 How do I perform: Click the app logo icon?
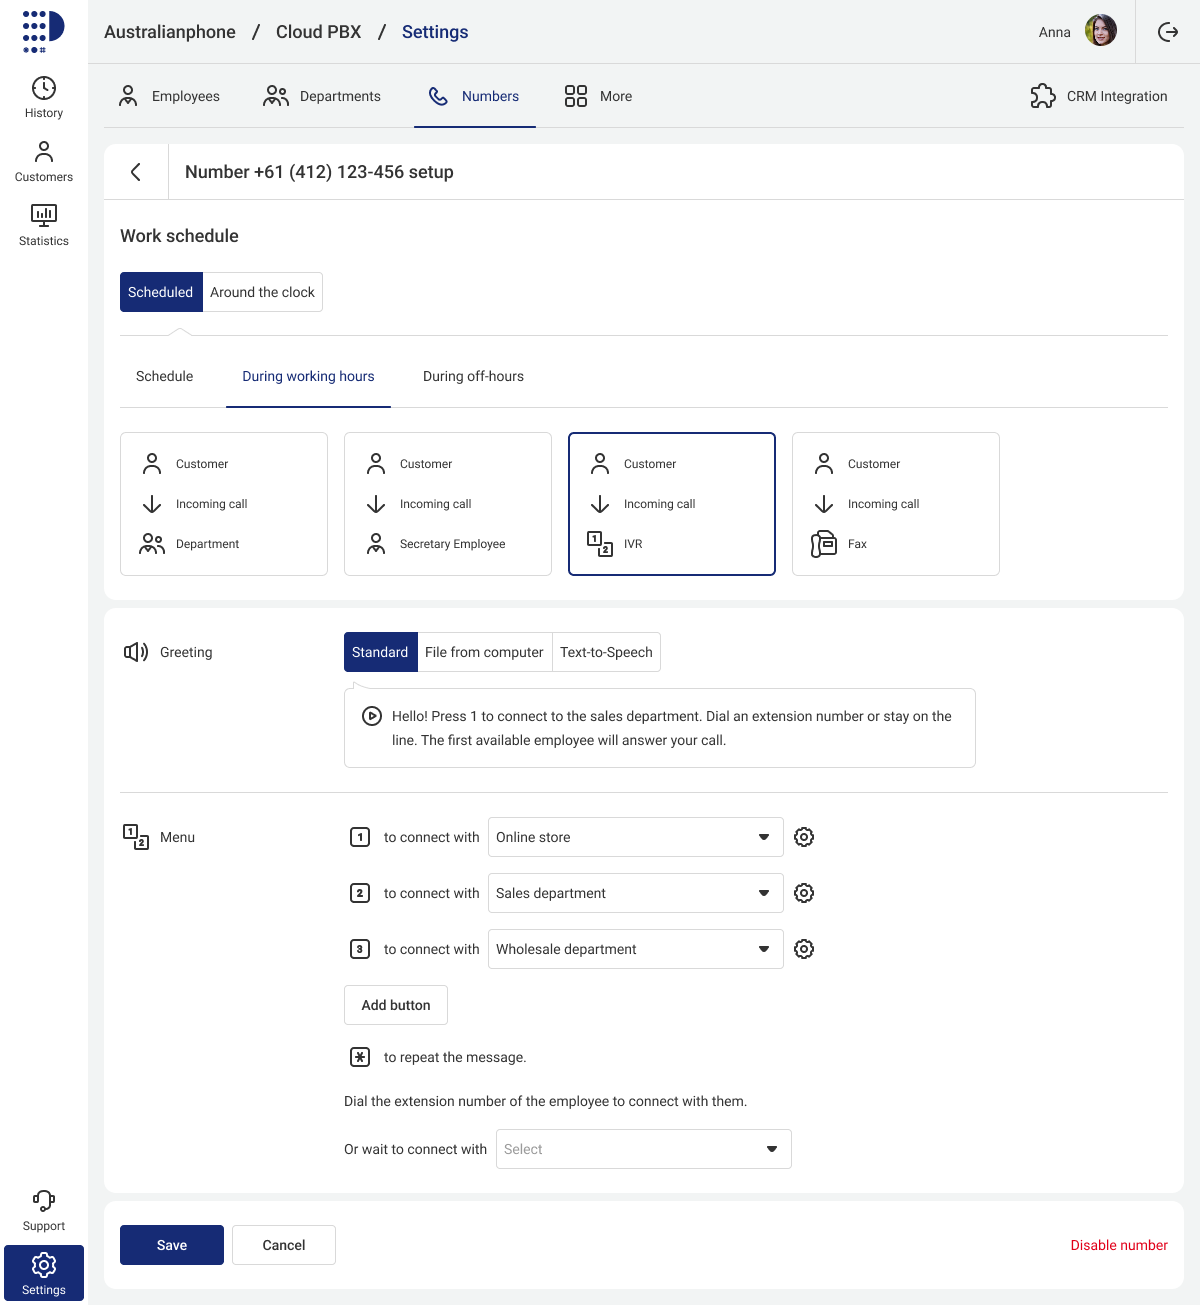click(43, 32)
